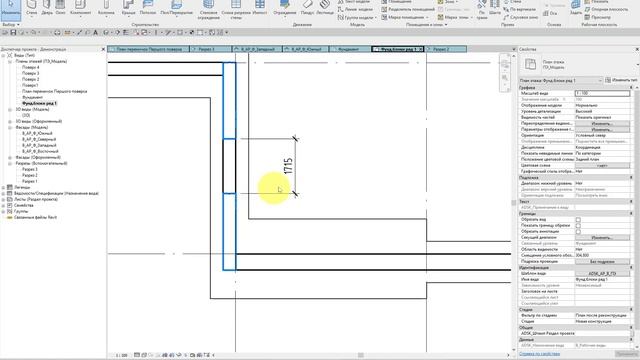Viewport: 640px width, 360px height.
Task: Expand the Листы (Sheets) tree node
Action: pyautogui.click(x=3, y=199)
